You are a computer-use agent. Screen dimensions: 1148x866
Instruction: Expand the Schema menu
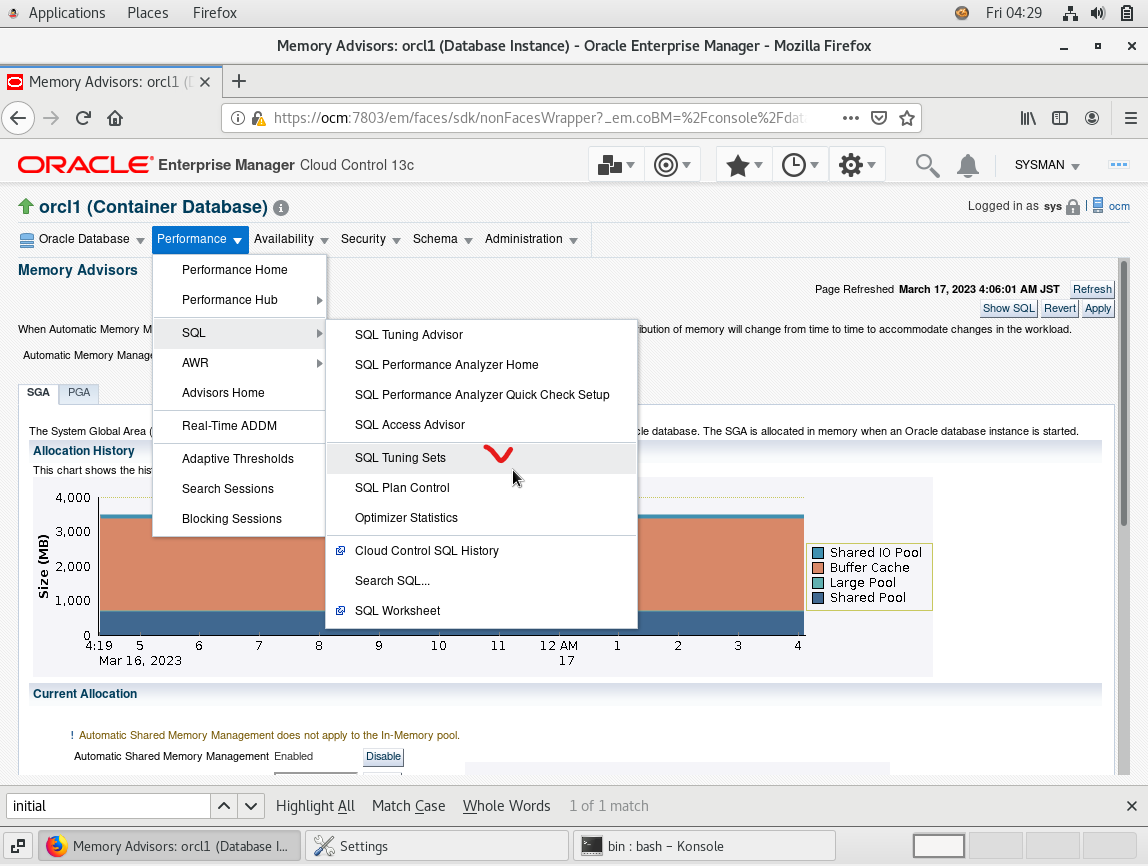(x=442, y=239)
